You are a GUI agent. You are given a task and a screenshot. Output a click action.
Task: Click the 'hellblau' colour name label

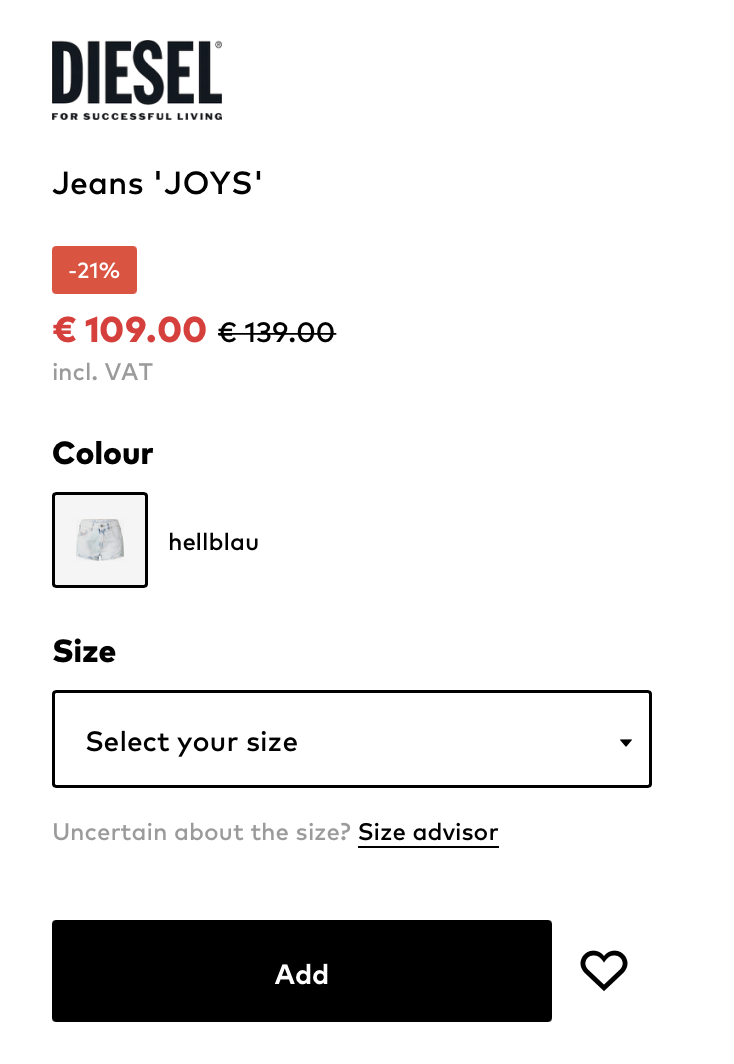[214, 542]
